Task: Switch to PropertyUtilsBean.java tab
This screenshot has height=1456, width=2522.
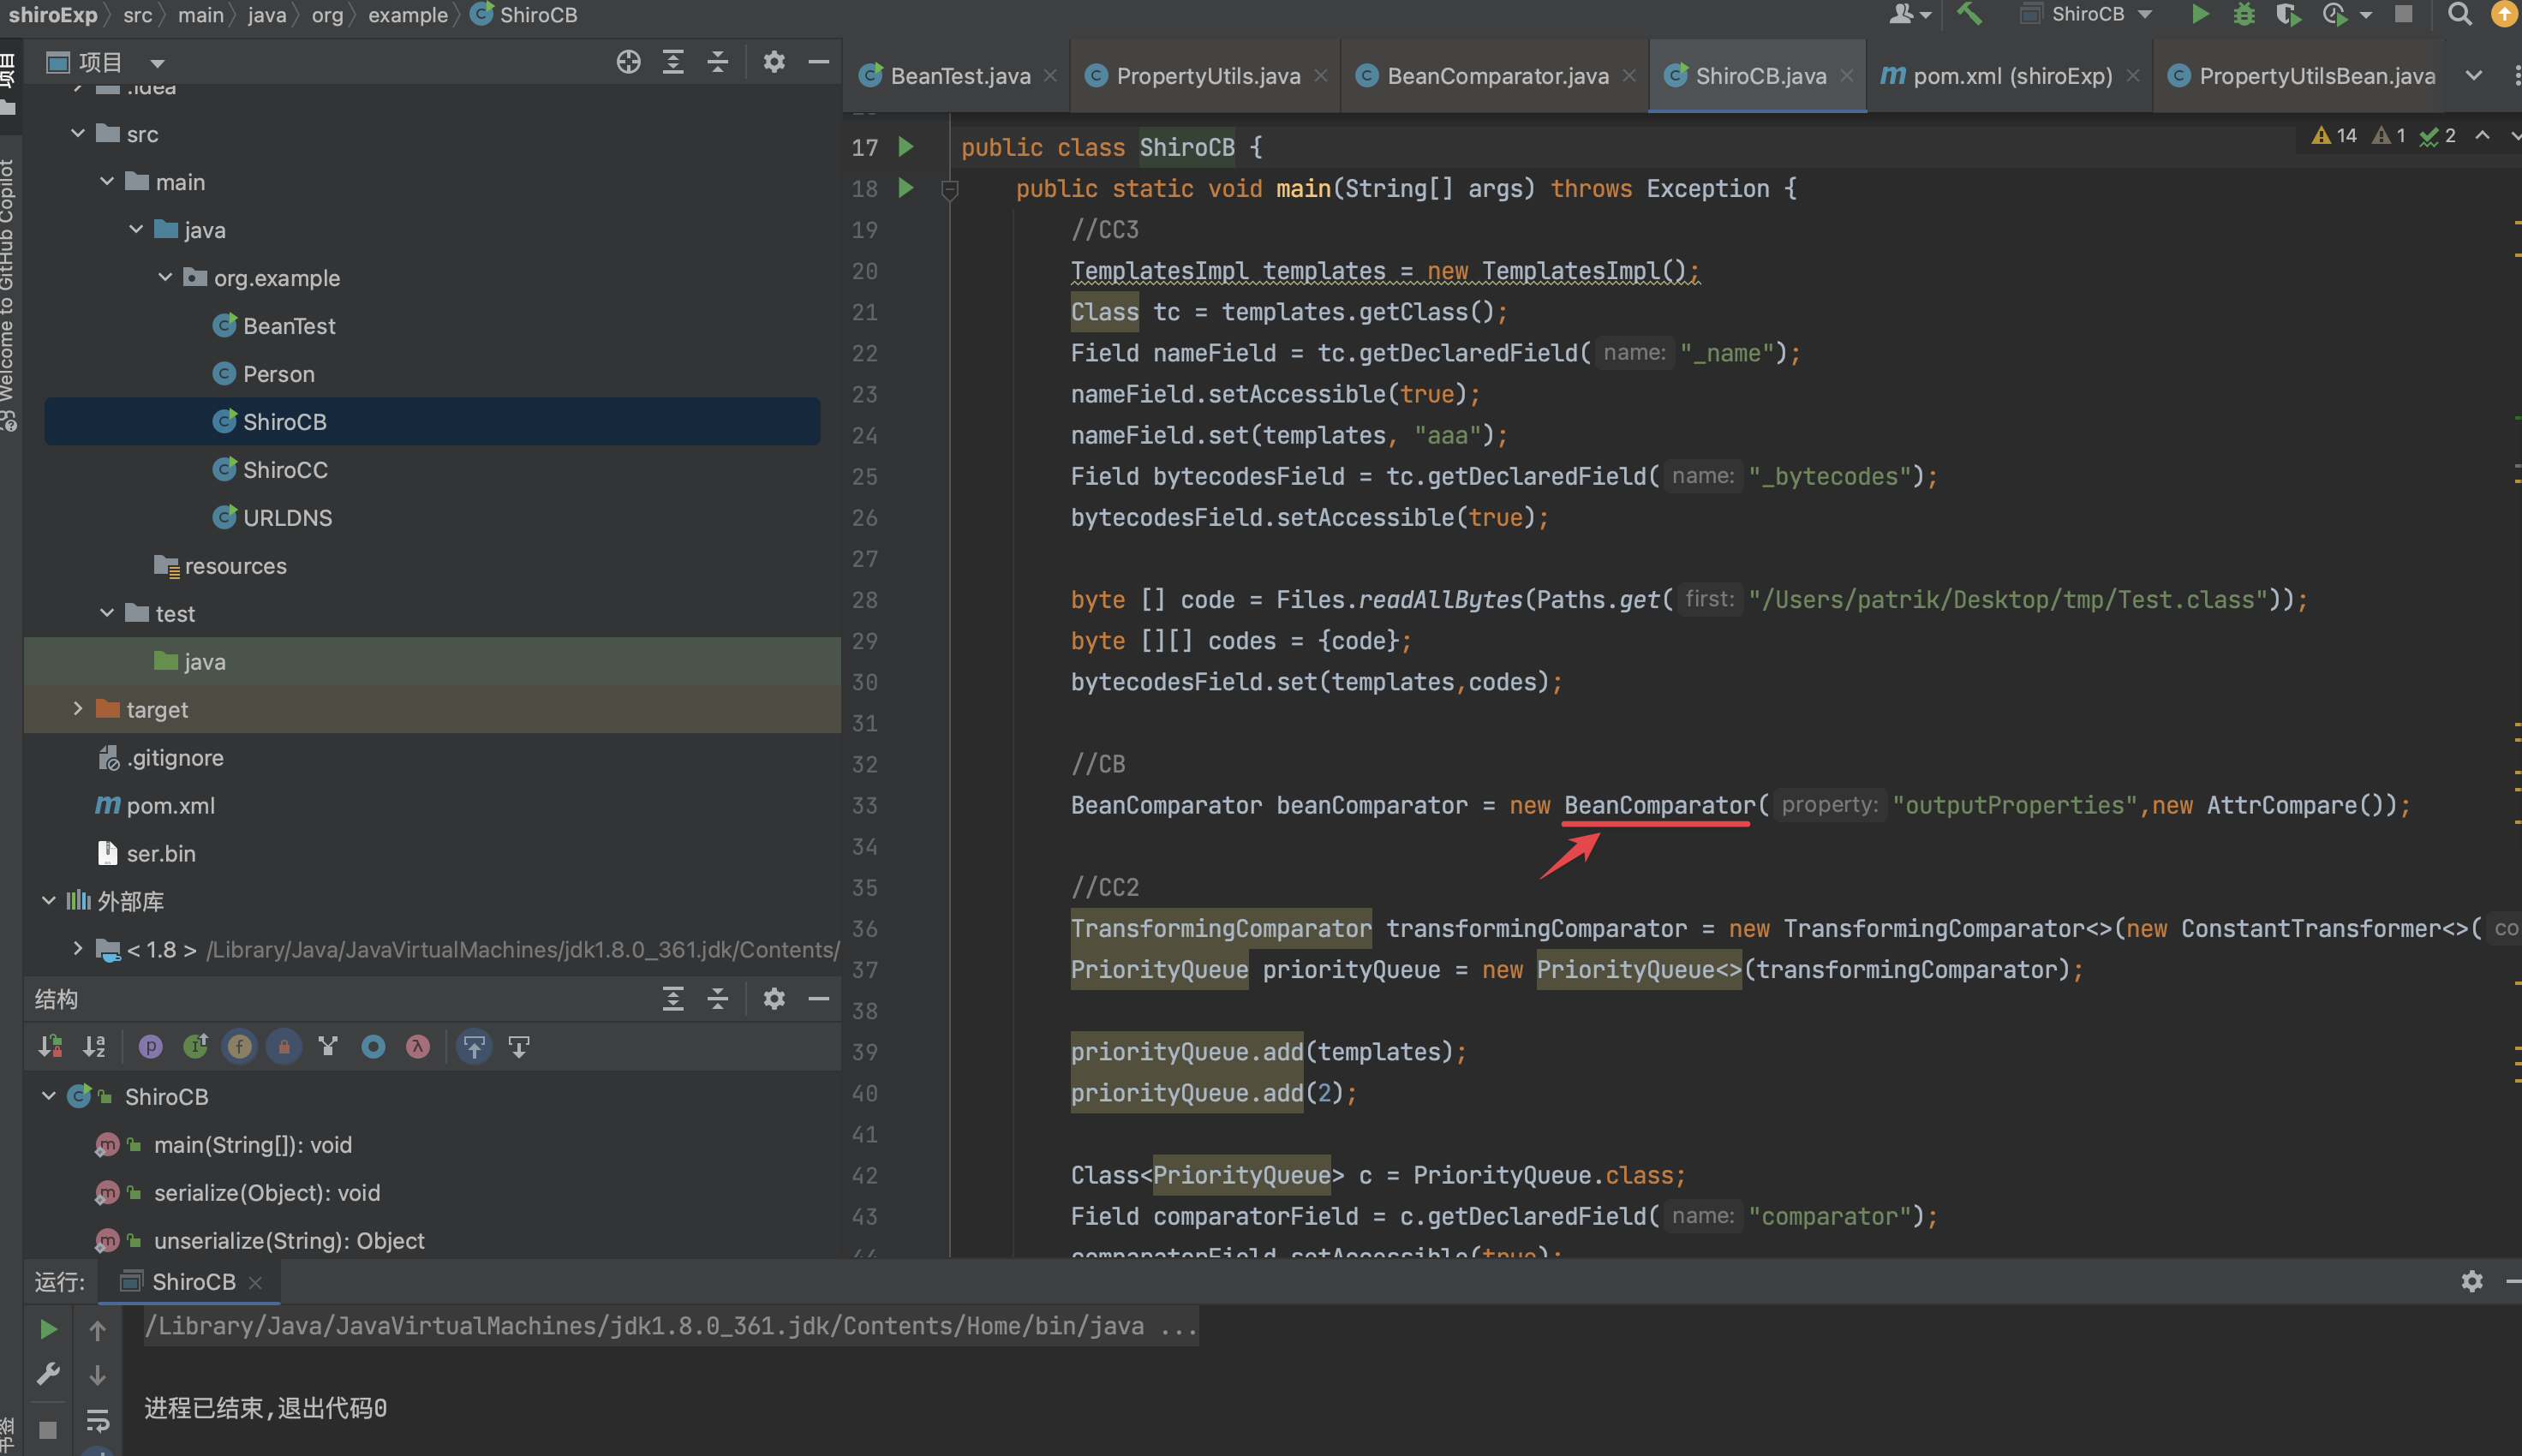Action: click(x=2302, y=76)
